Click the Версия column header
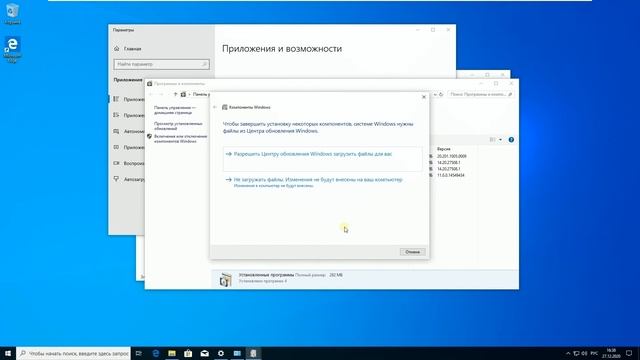Screen dimensions: 640x360 click(x=444, y=149)
